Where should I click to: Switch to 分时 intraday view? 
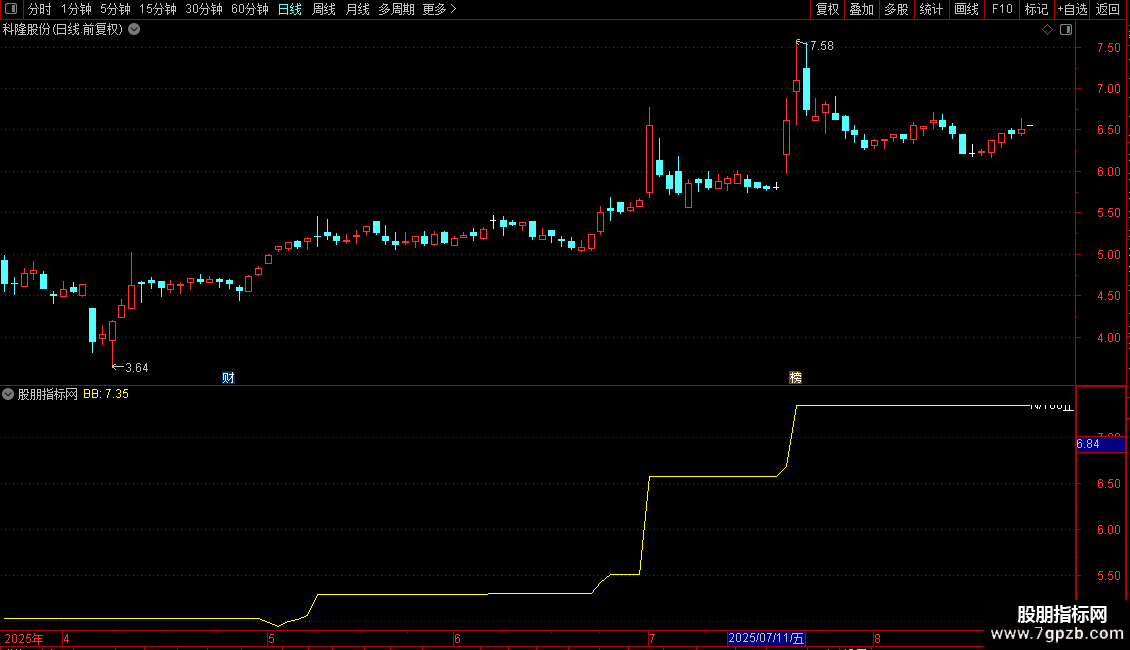40,9
